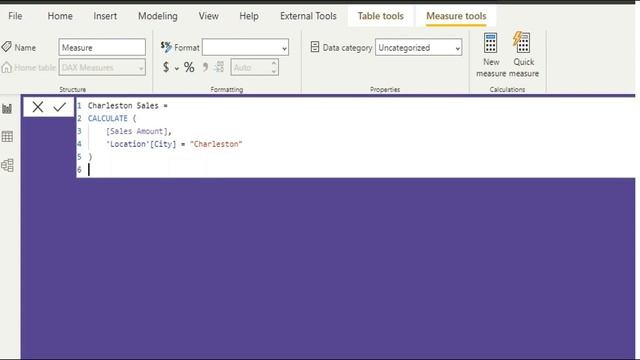Switch to External Tools tab

[308, 16]
